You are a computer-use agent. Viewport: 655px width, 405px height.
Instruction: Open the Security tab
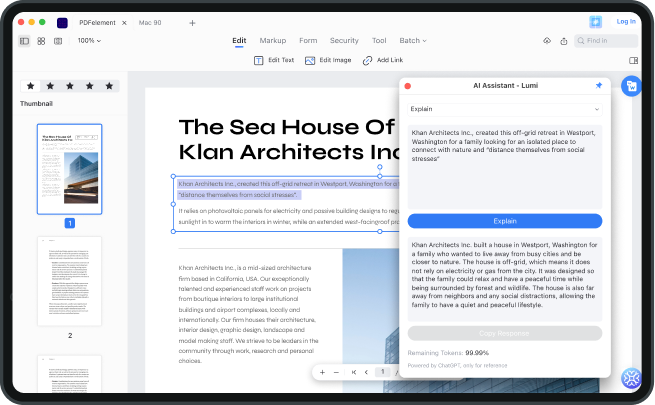click(x=344, y=40)
